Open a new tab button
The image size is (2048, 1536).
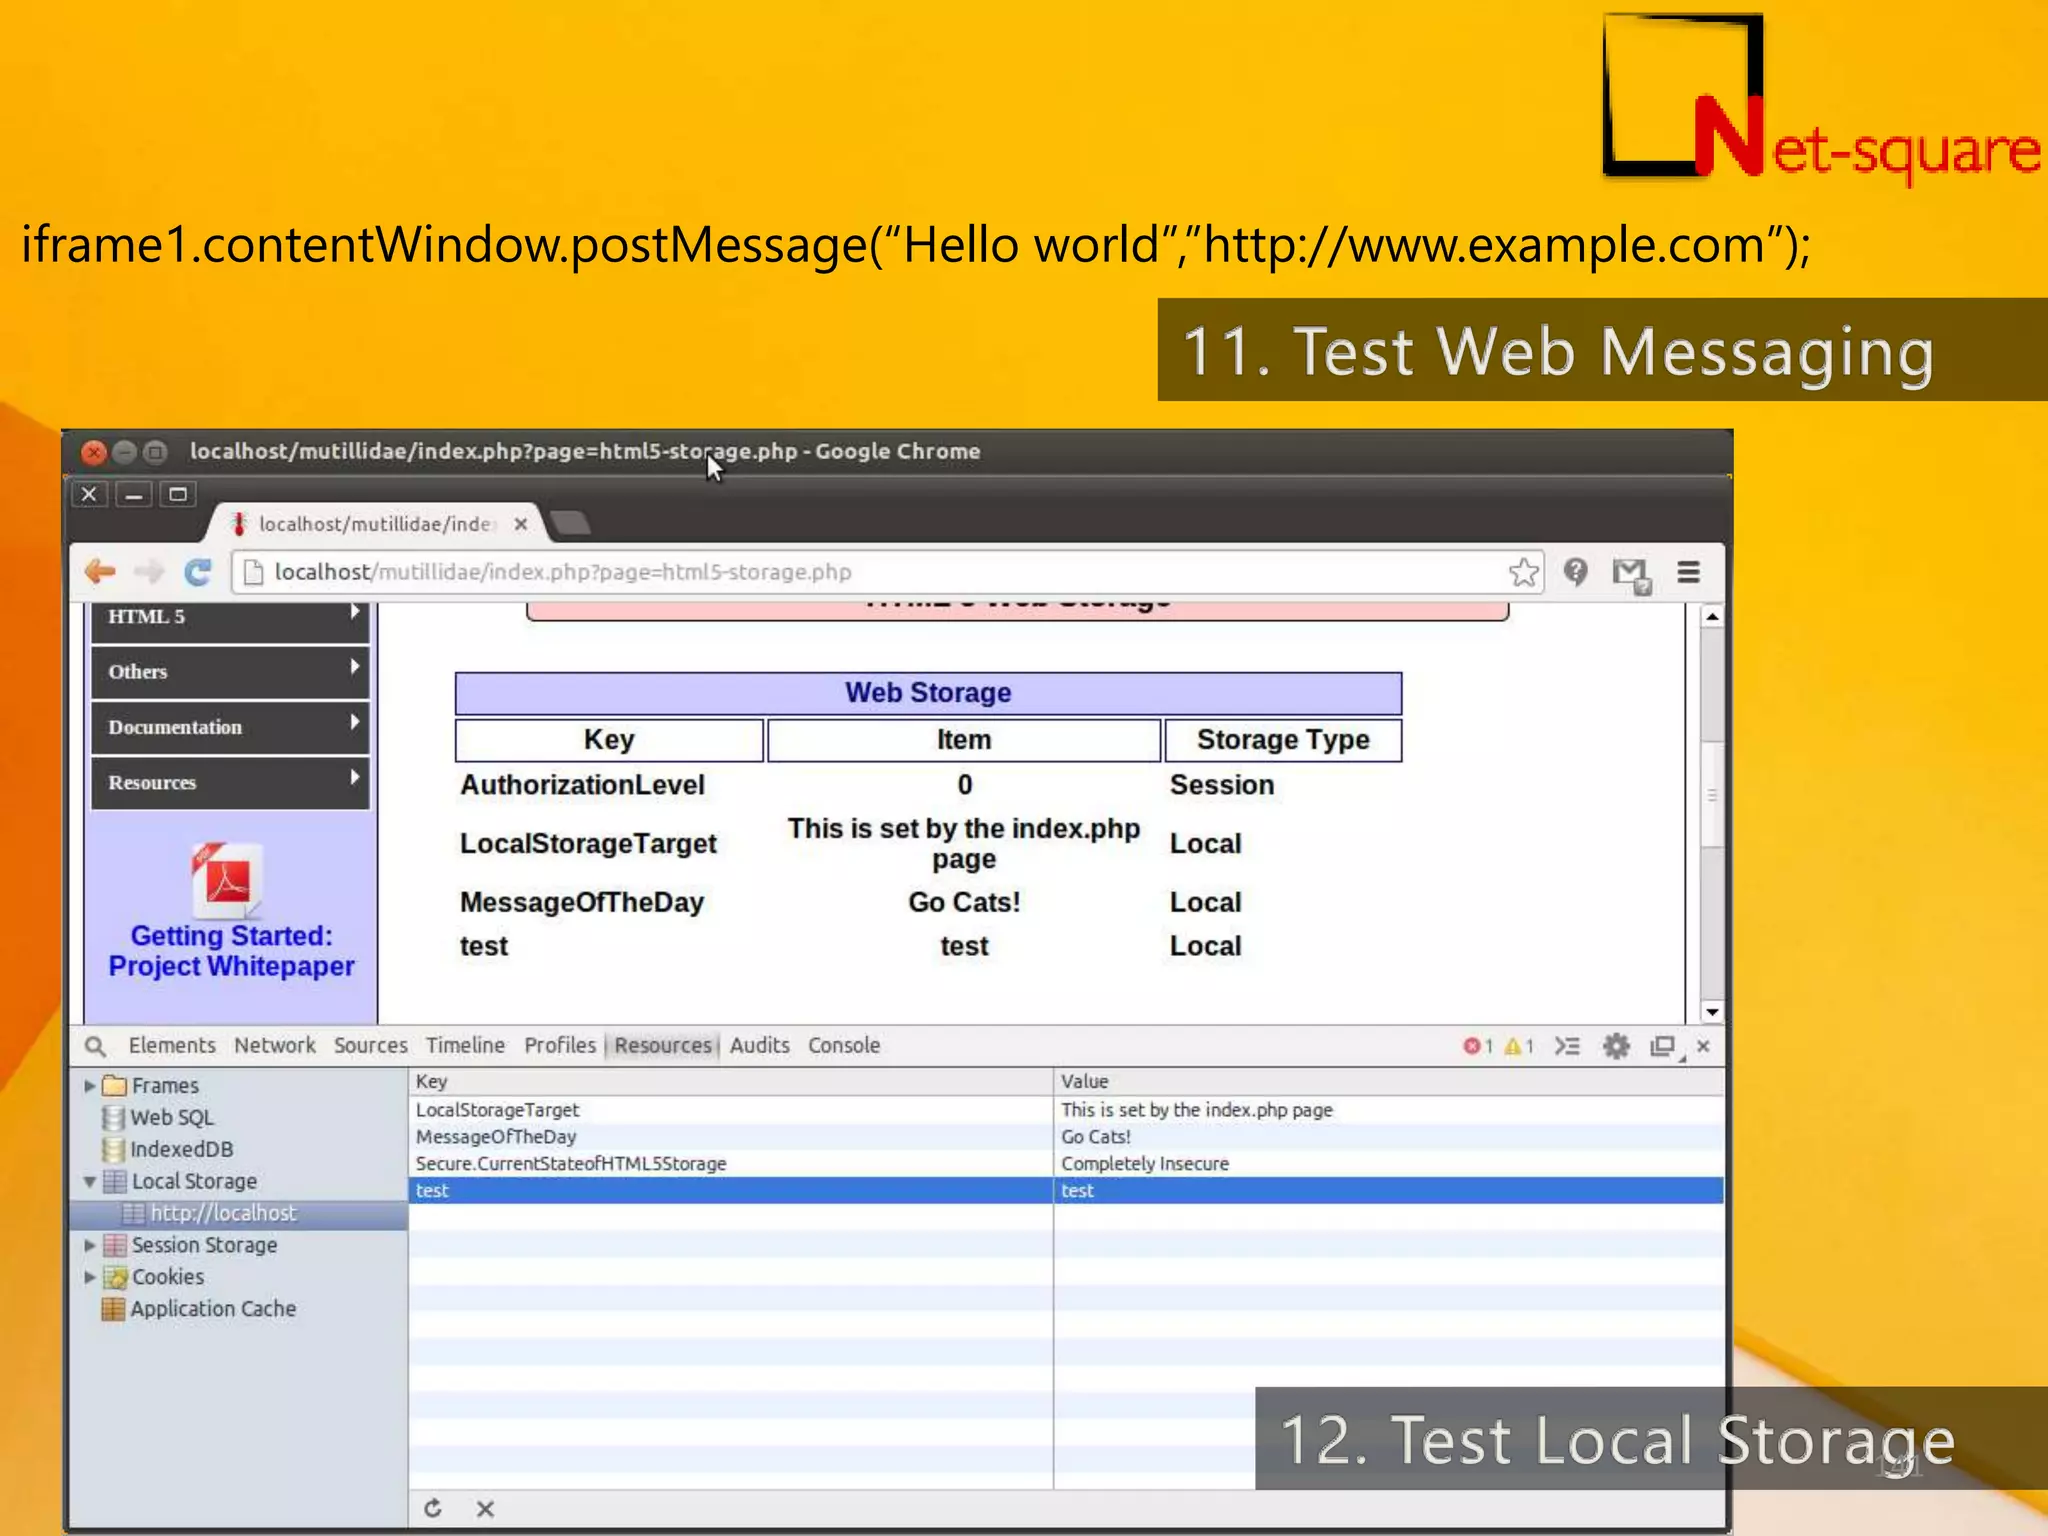[x=570, y=523]
